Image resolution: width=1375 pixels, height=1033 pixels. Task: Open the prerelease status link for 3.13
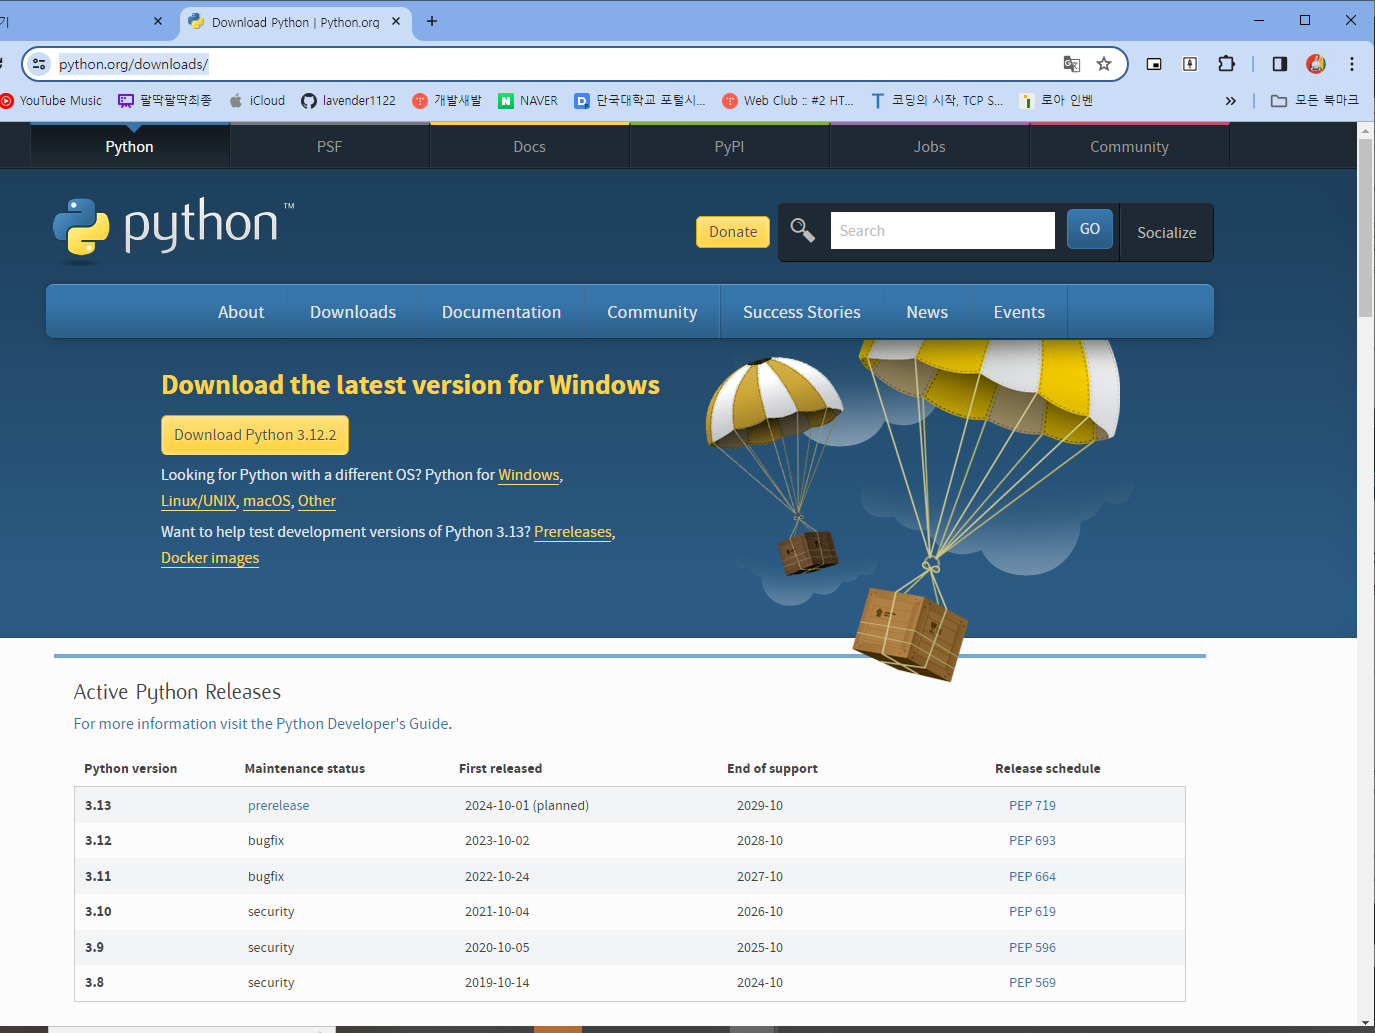click(278, 805)
